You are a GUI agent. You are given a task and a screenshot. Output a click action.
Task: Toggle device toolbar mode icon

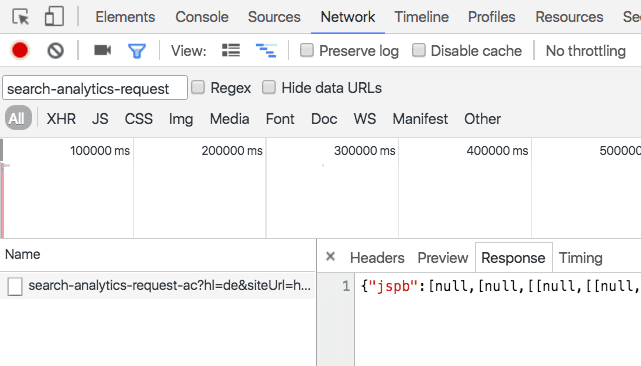tap(54, 17)
